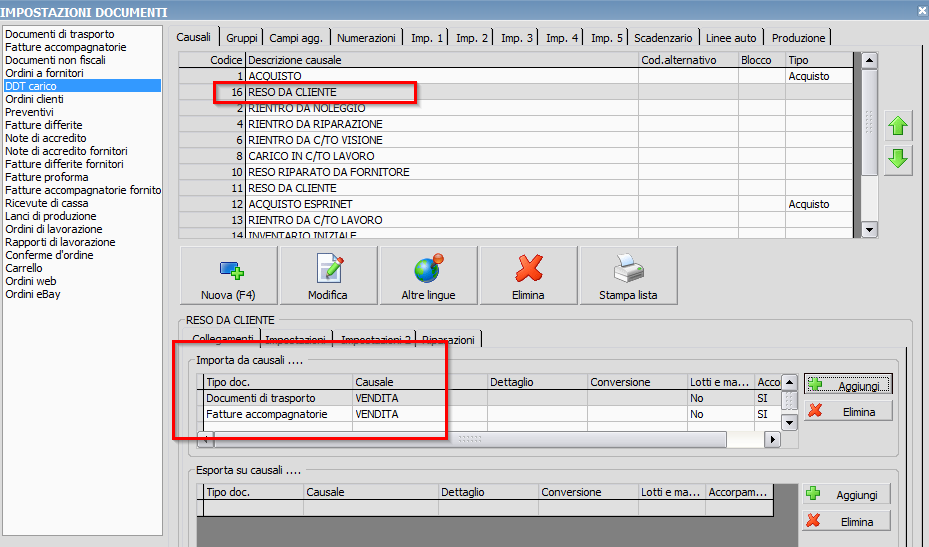This screenshot has width=929, height=547.
Task: Open the Numerazioni tab
Action: pos(366,38)
